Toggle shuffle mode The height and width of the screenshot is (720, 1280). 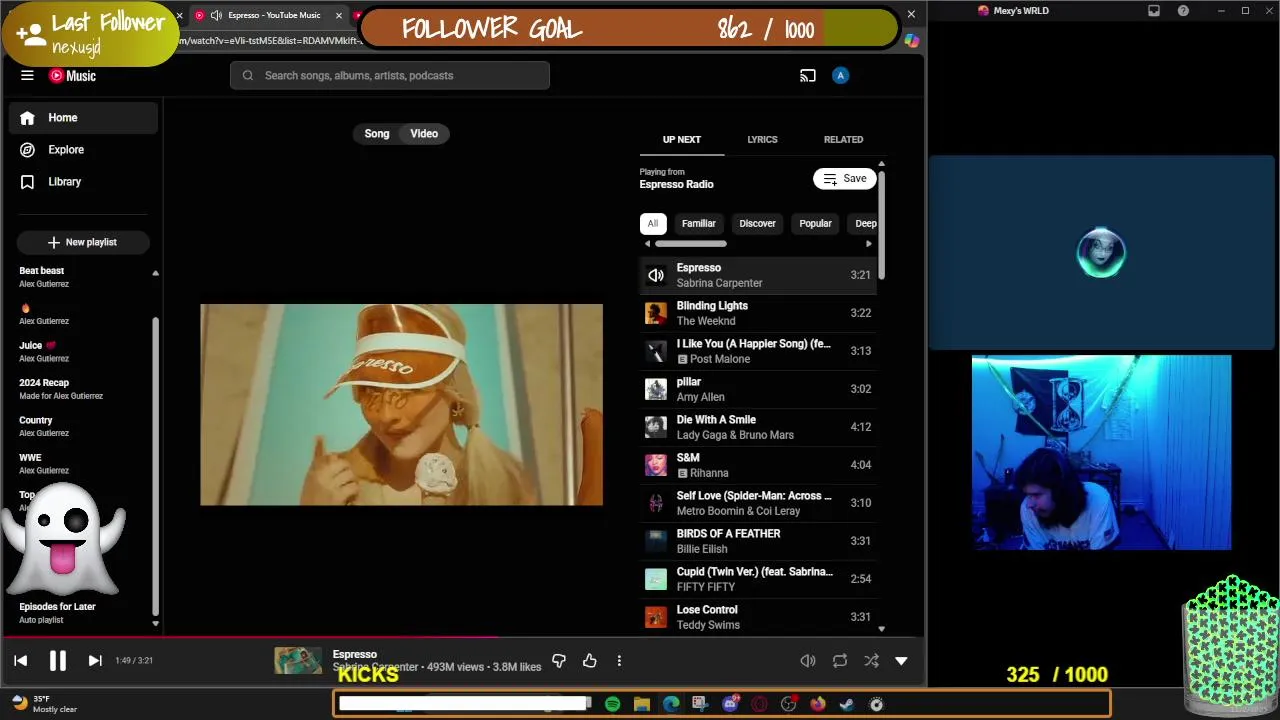tap(871, 660)
